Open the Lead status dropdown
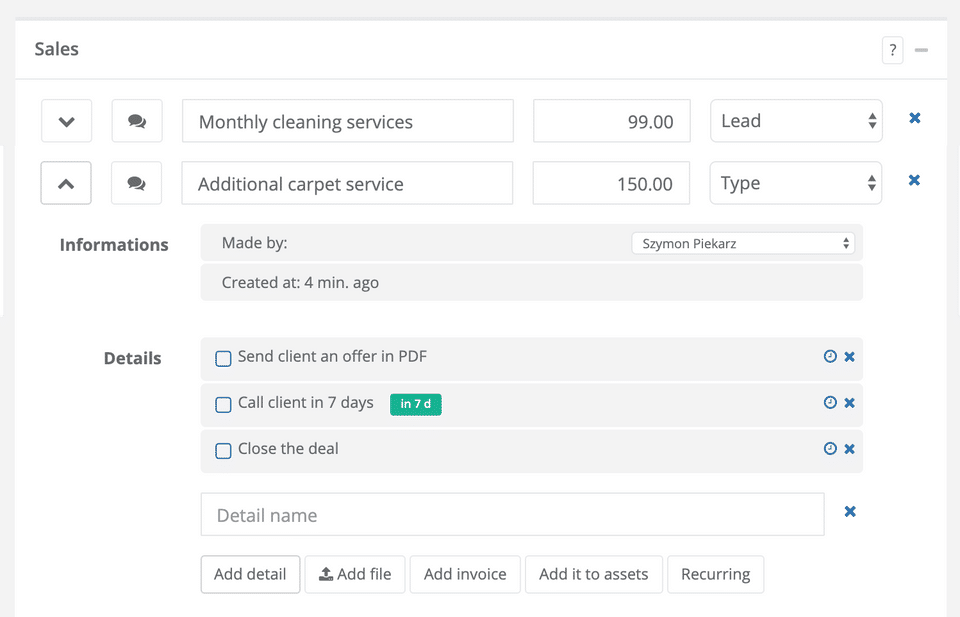960x617 pixels. point(796,121)
